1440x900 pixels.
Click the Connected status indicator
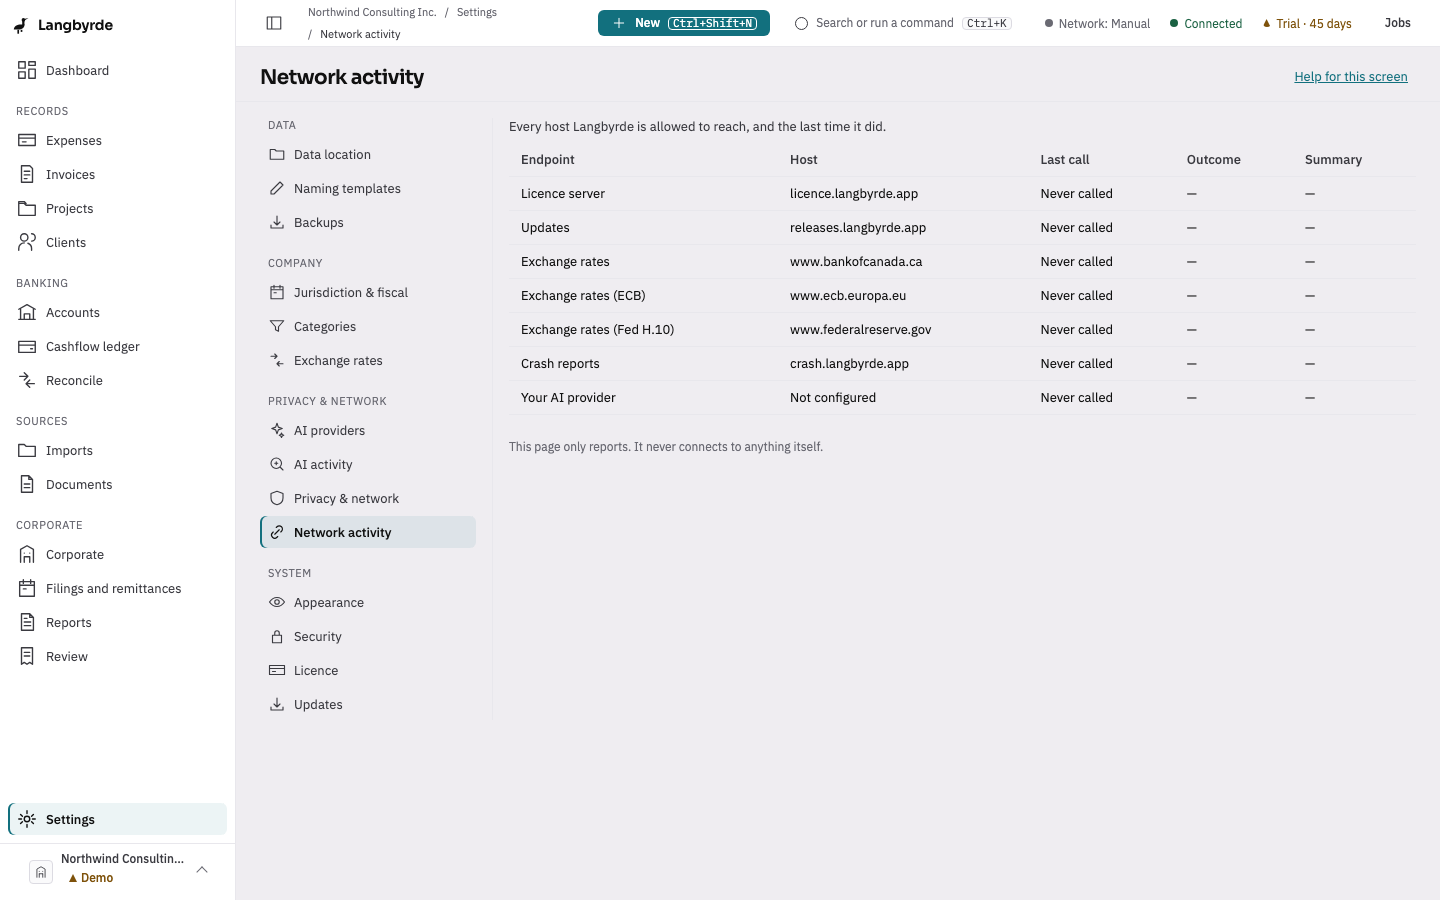click(1206, 23)
